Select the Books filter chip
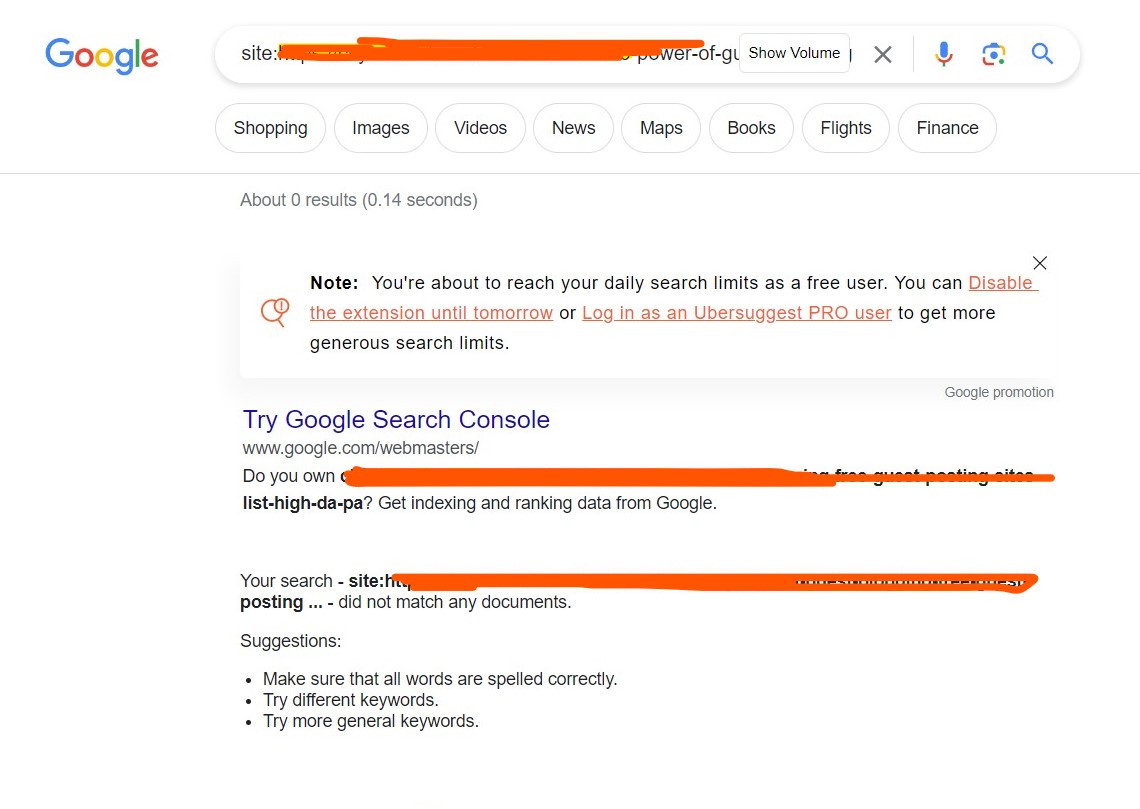The image size is (1140, 809). 751,128
